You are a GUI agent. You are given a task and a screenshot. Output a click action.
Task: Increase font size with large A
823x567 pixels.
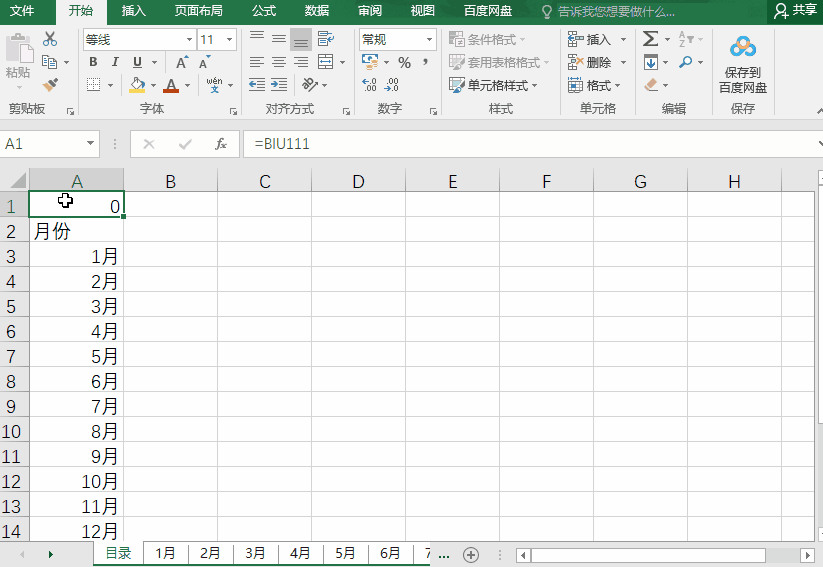[x=182, y=62]
